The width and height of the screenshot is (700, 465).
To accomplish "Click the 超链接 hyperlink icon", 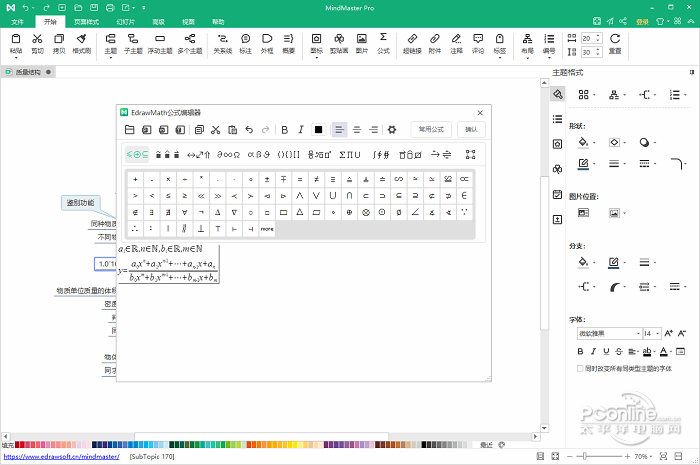I will coord(411,42).
